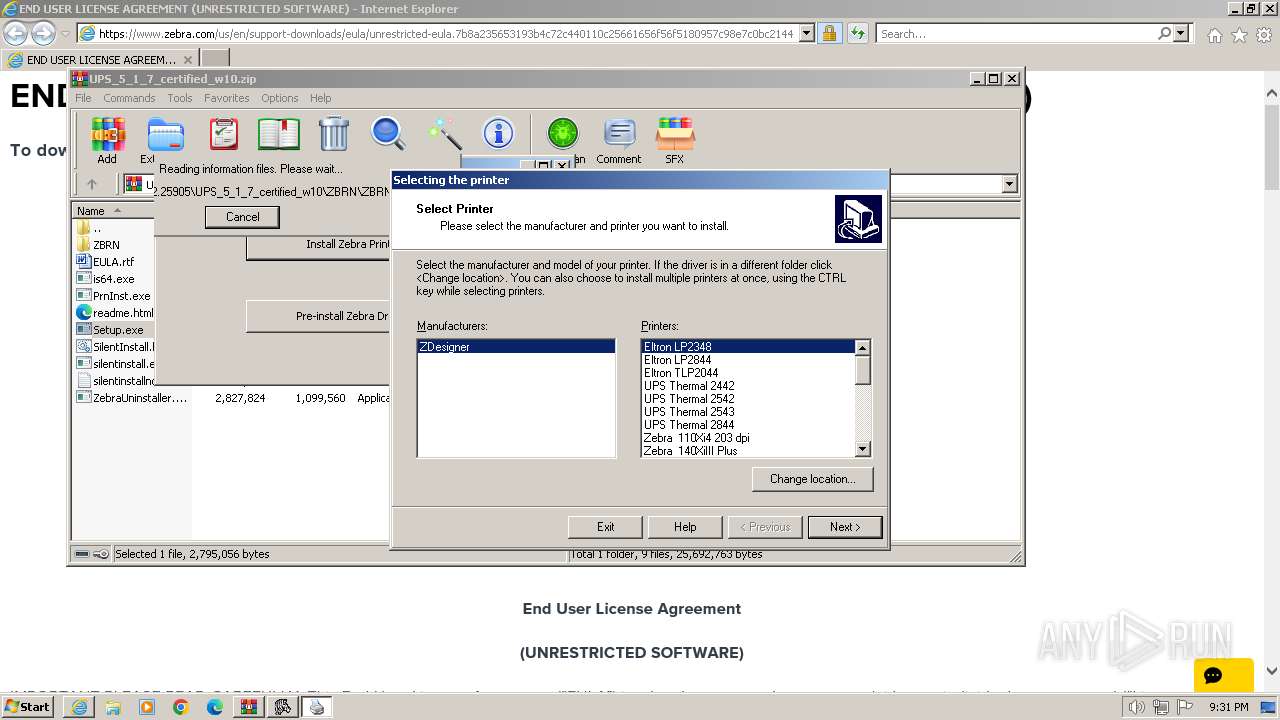Image resolution: width=1280 pixels, height=720 pixels.
Task: Open the WinRAR Help menu
Action: [x=320, y=98]
